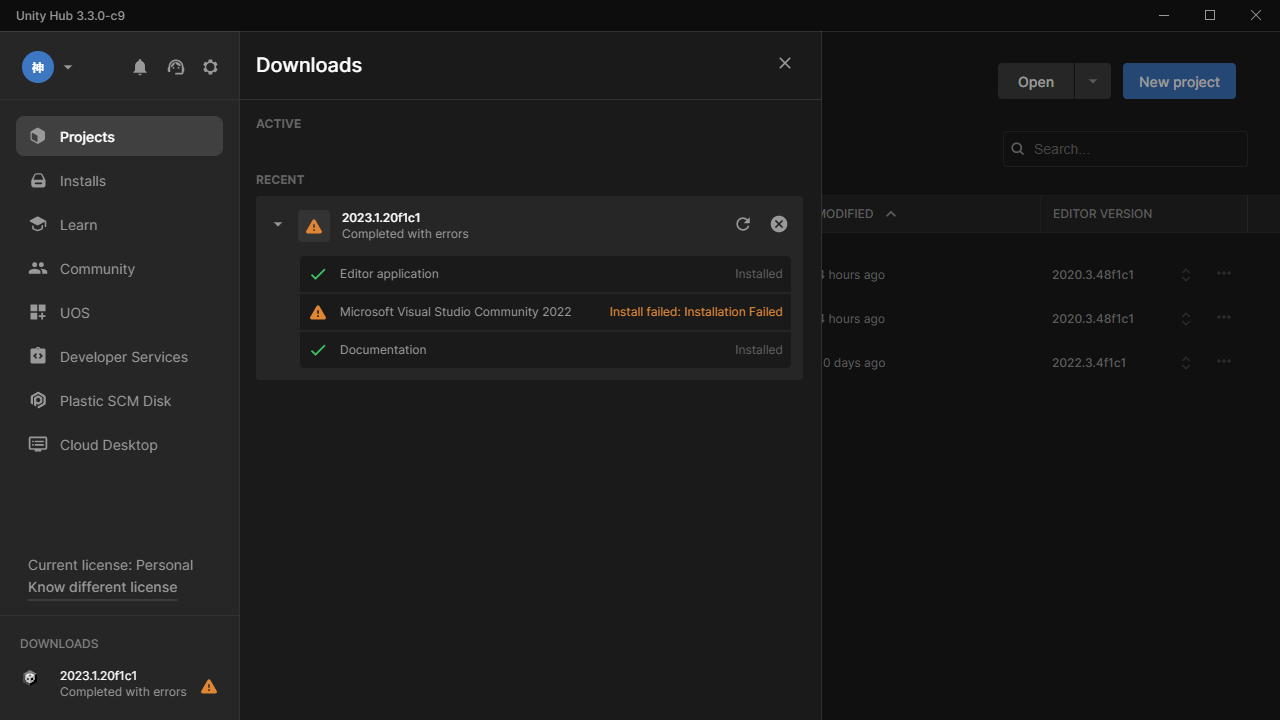Open preferences via the gear icon
Viewport: 1280px width, 720px height.
[210, 67]
